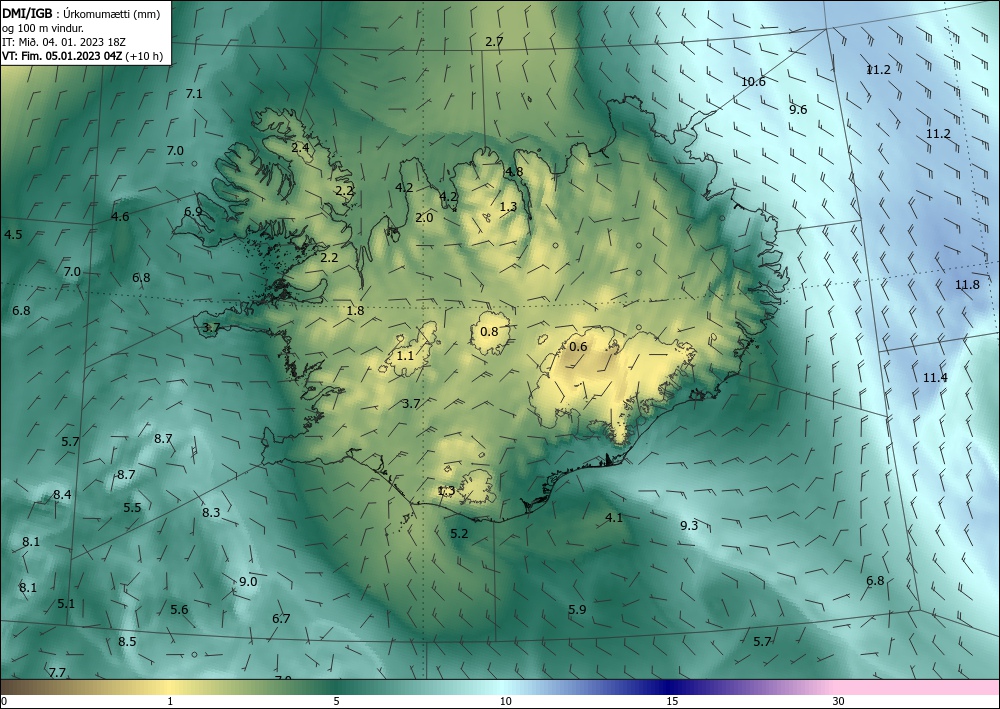Click the 8.5 value near the bottom left
The height and width of the screenshot is (709, 1000).
tap(127, 641)
